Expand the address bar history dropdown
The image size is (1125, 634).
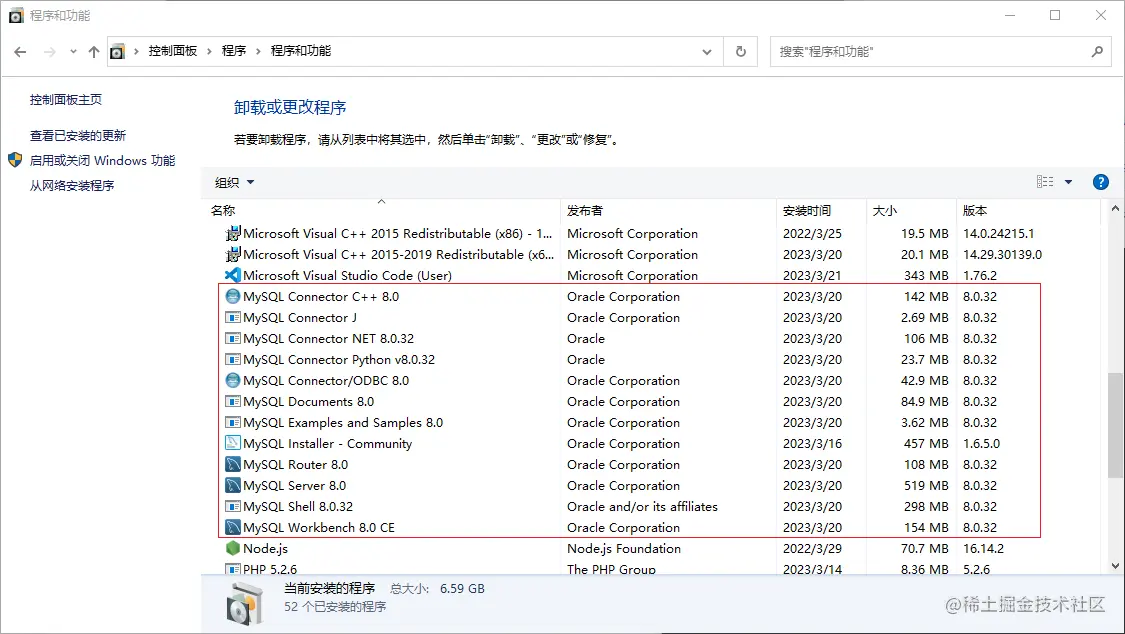(707, 52)
